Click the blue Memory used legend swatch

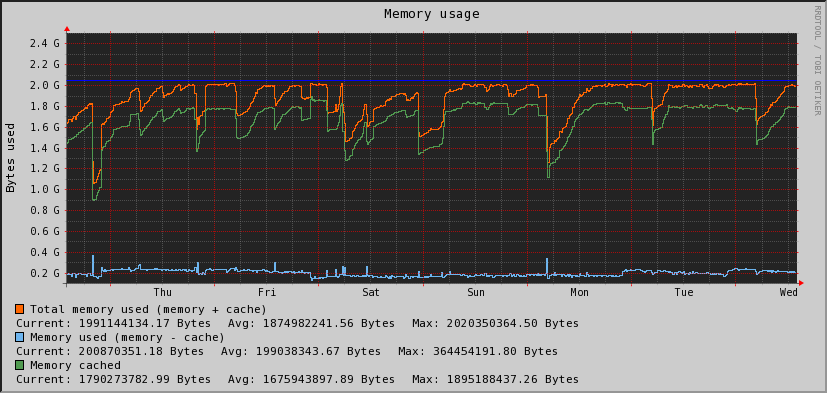pos(20,337)
